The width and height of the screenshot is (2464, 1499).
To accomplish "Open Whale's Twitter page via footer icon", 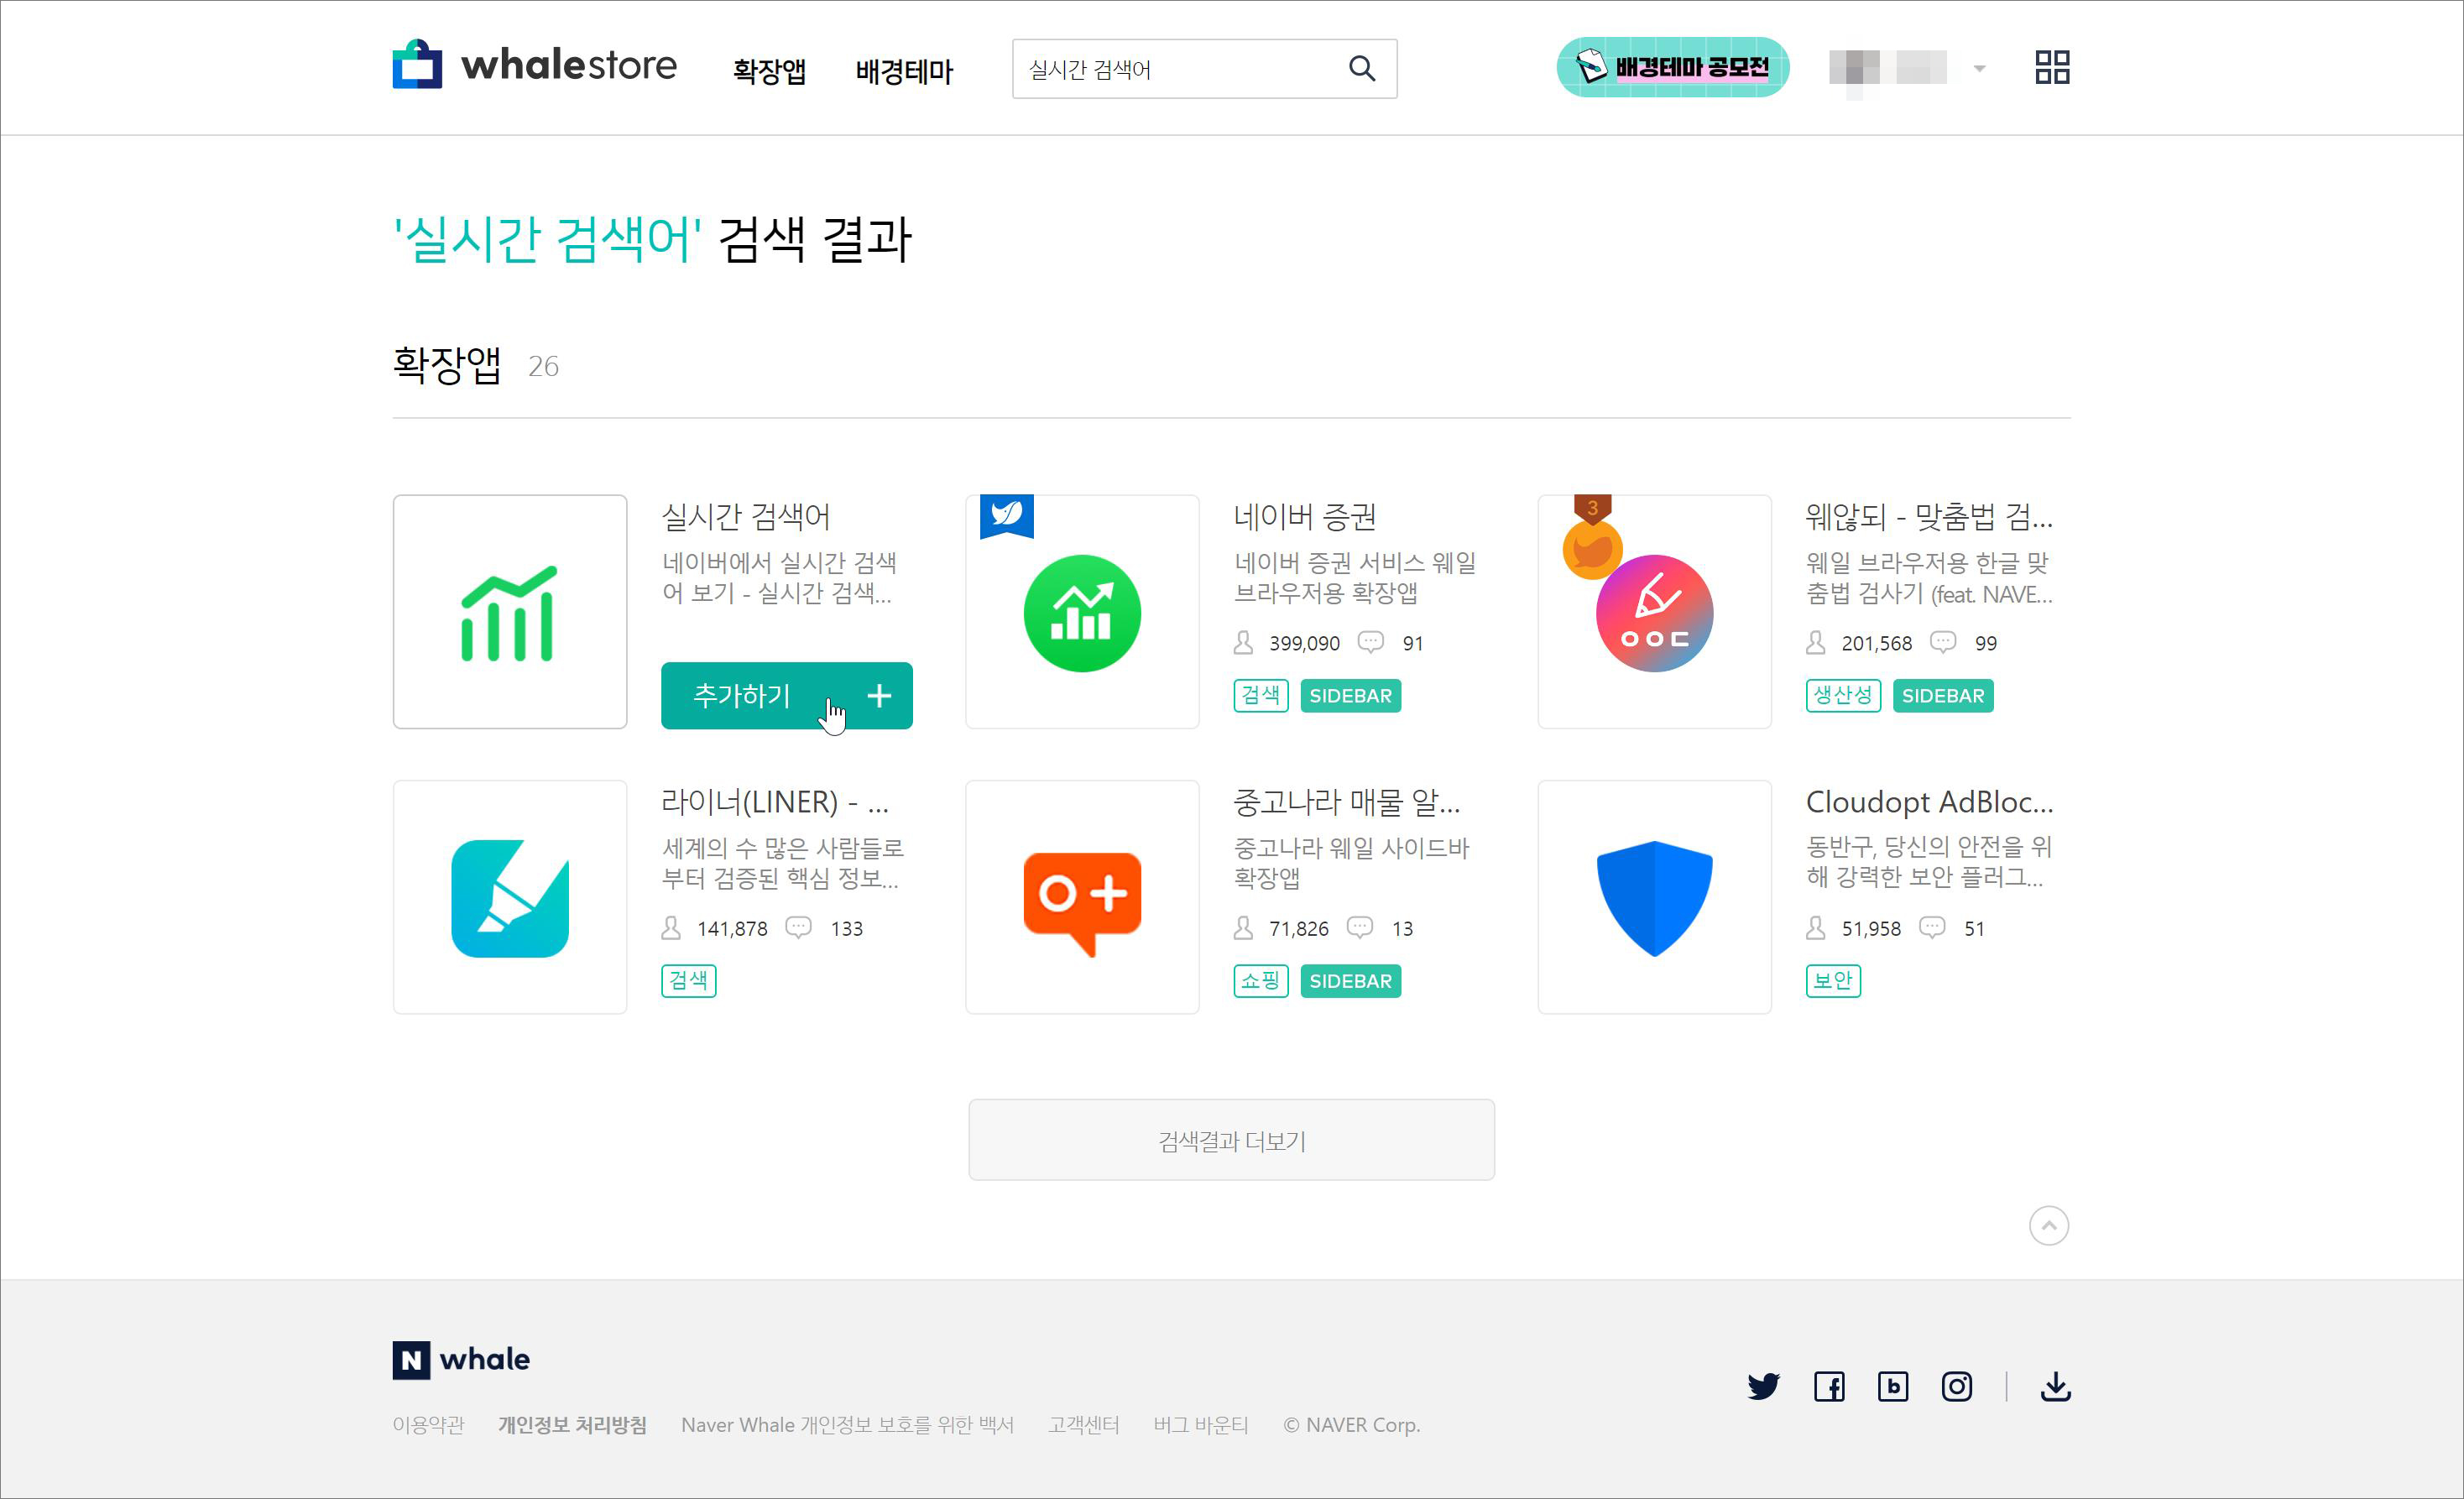I will coord(1763,1386).
